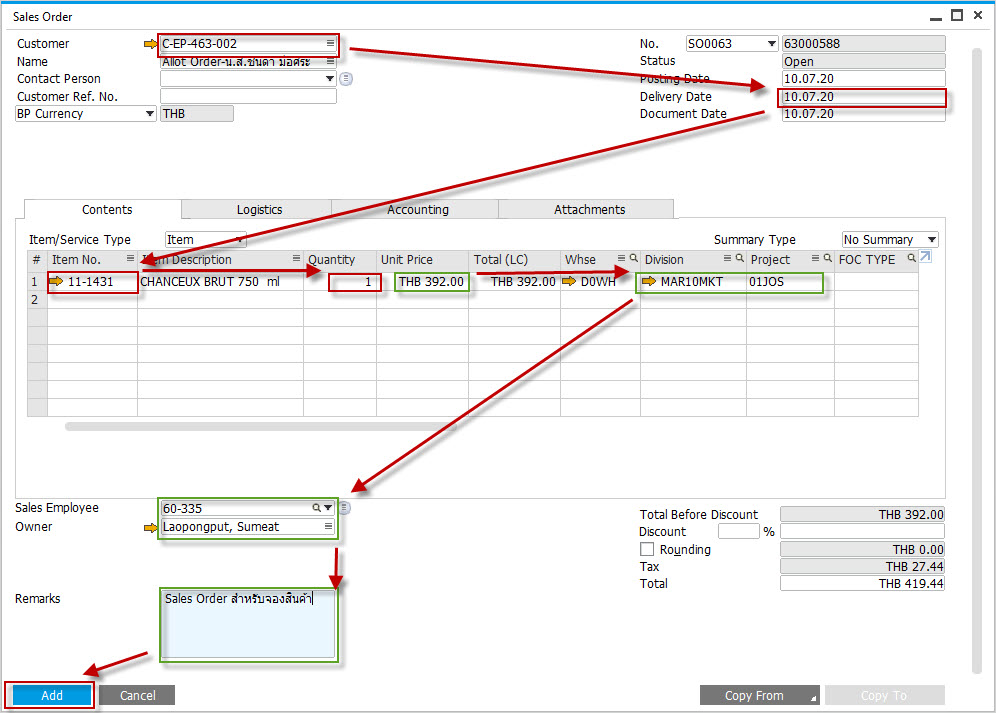Click the window's vertical scrollbar
Viewport: 996px width, 713px height.
click(x=977, y=361)
